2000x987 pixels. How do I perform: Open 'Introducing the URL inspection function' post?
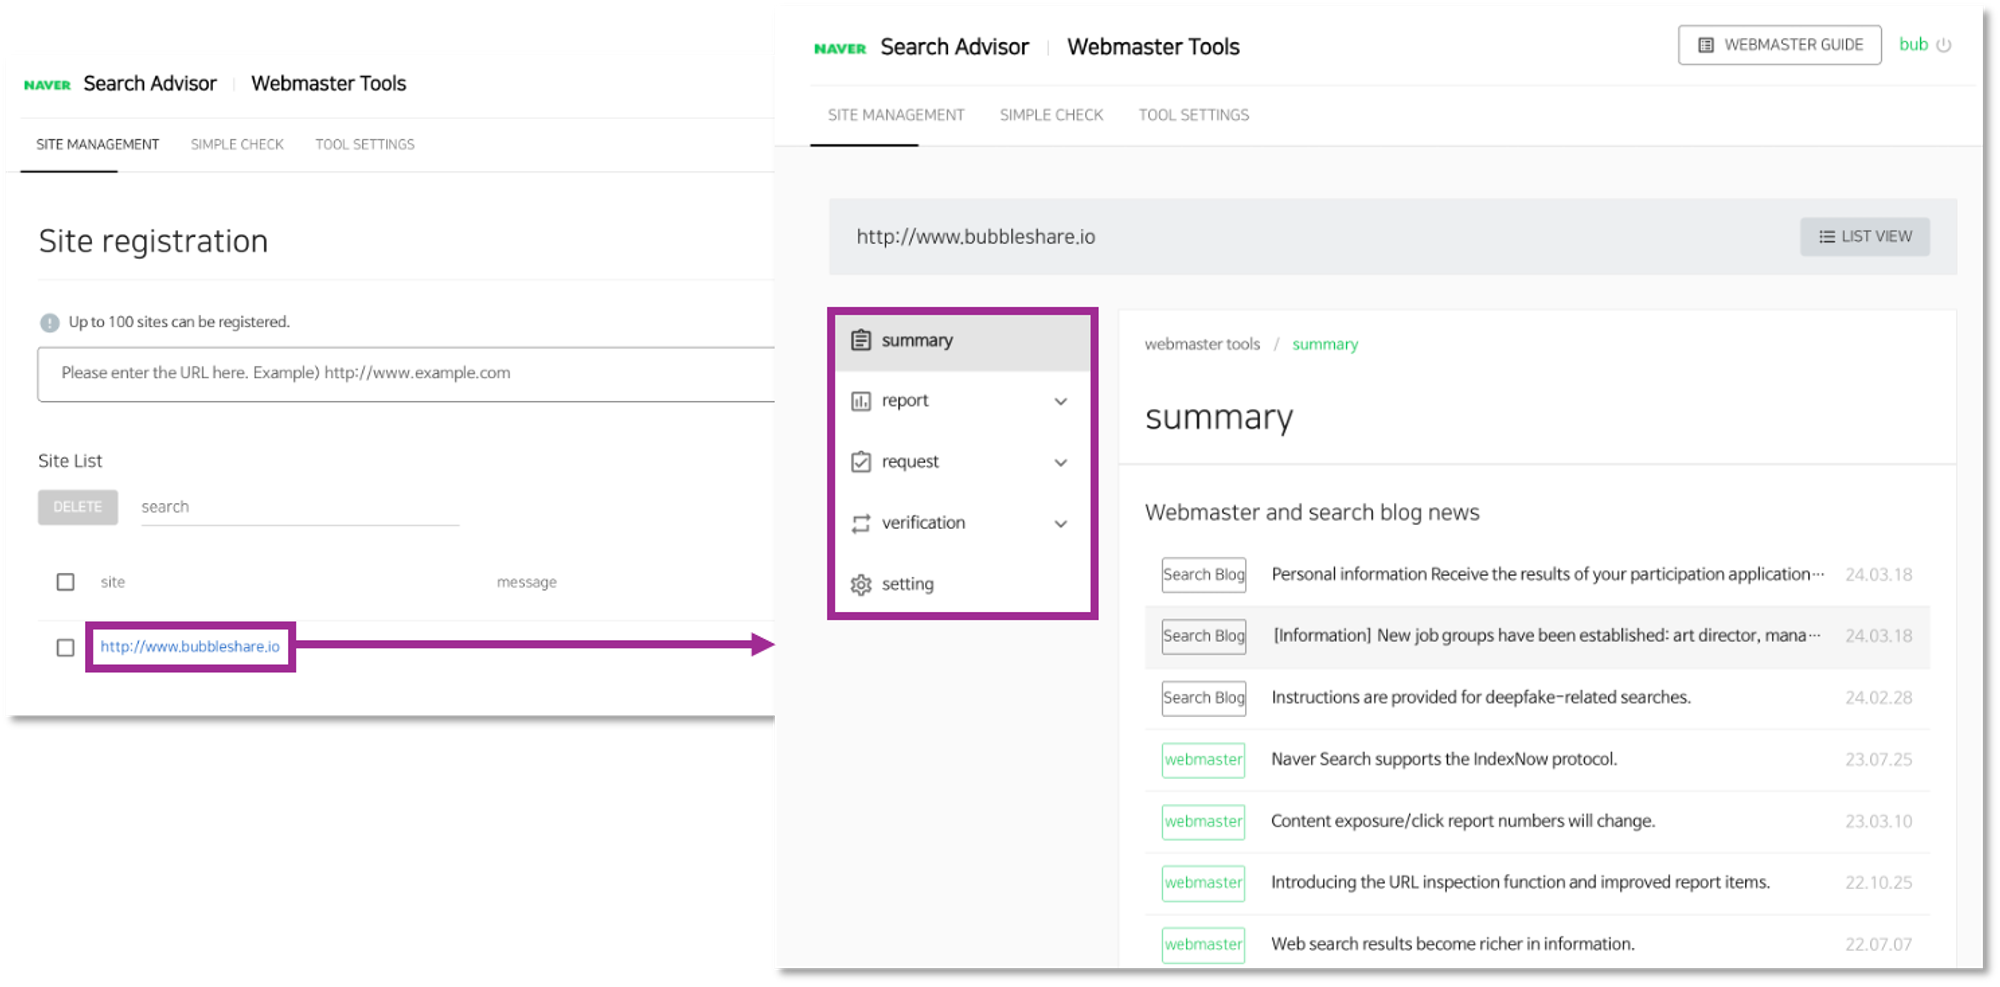coord(1520,882)
